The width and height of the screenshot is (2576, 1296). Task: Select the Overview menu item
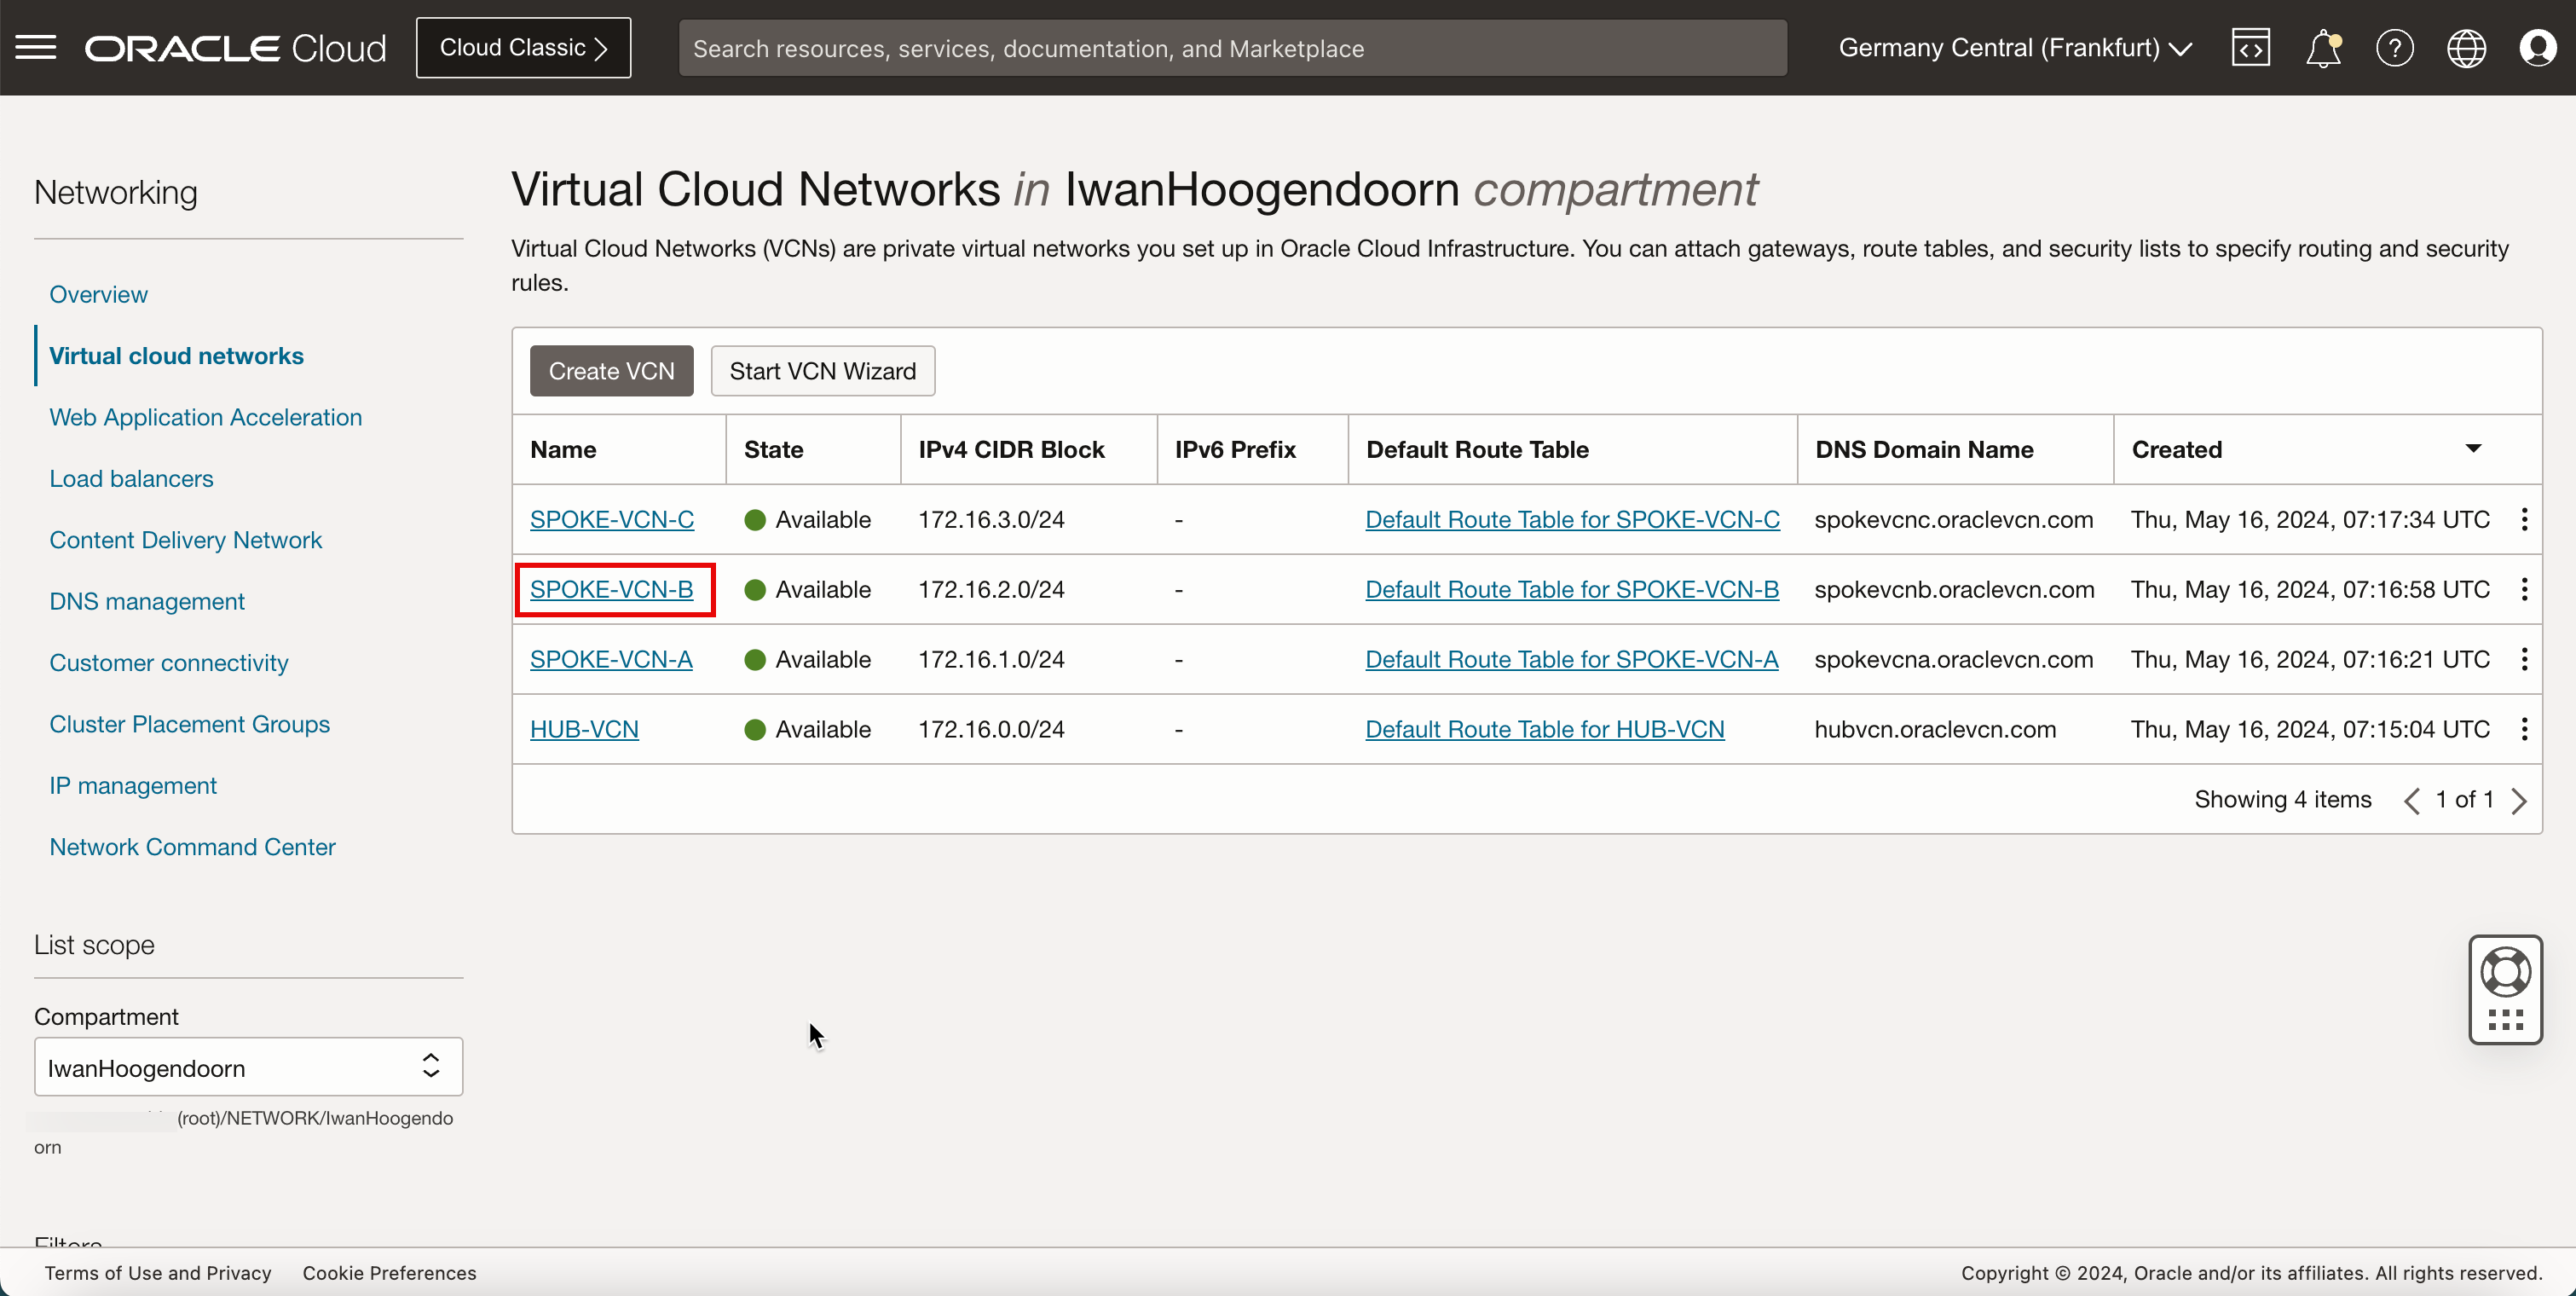click(97, 294)
